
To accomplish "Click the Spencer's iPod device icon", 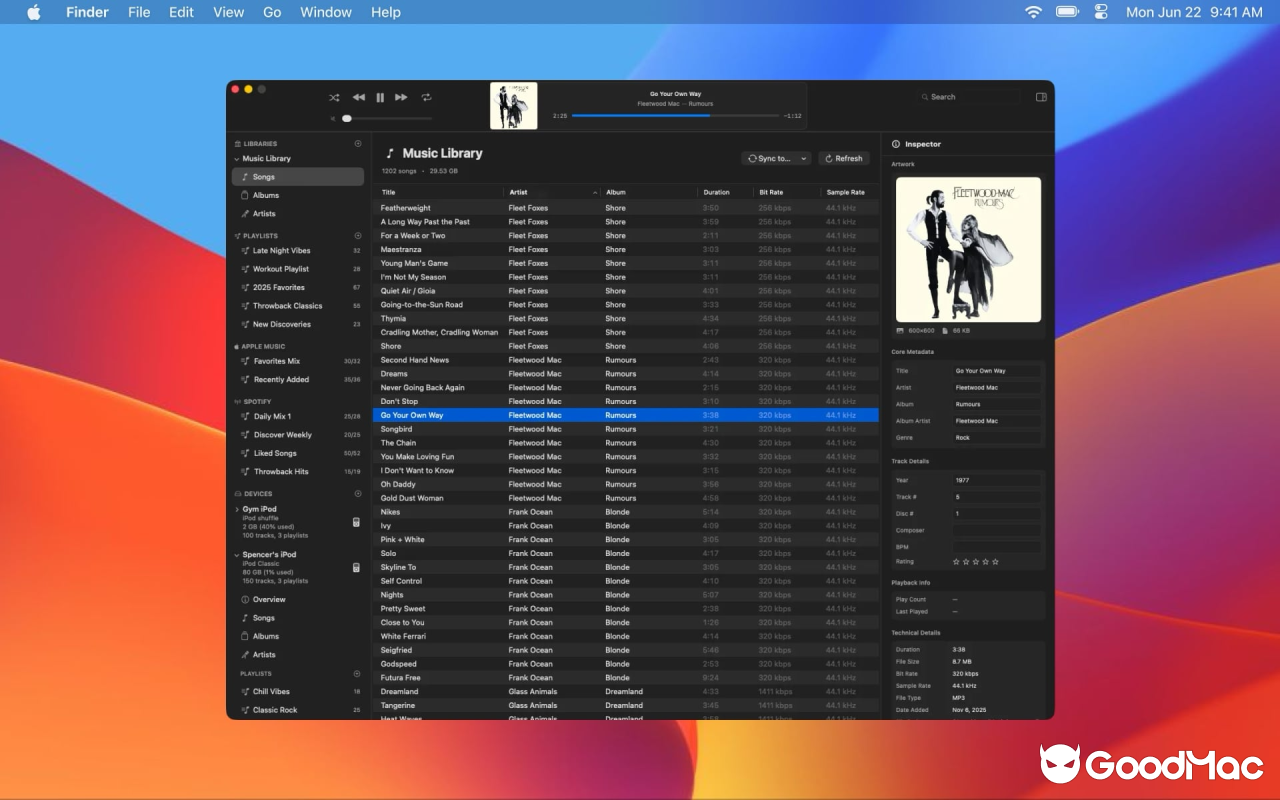I will pos(356,568).
